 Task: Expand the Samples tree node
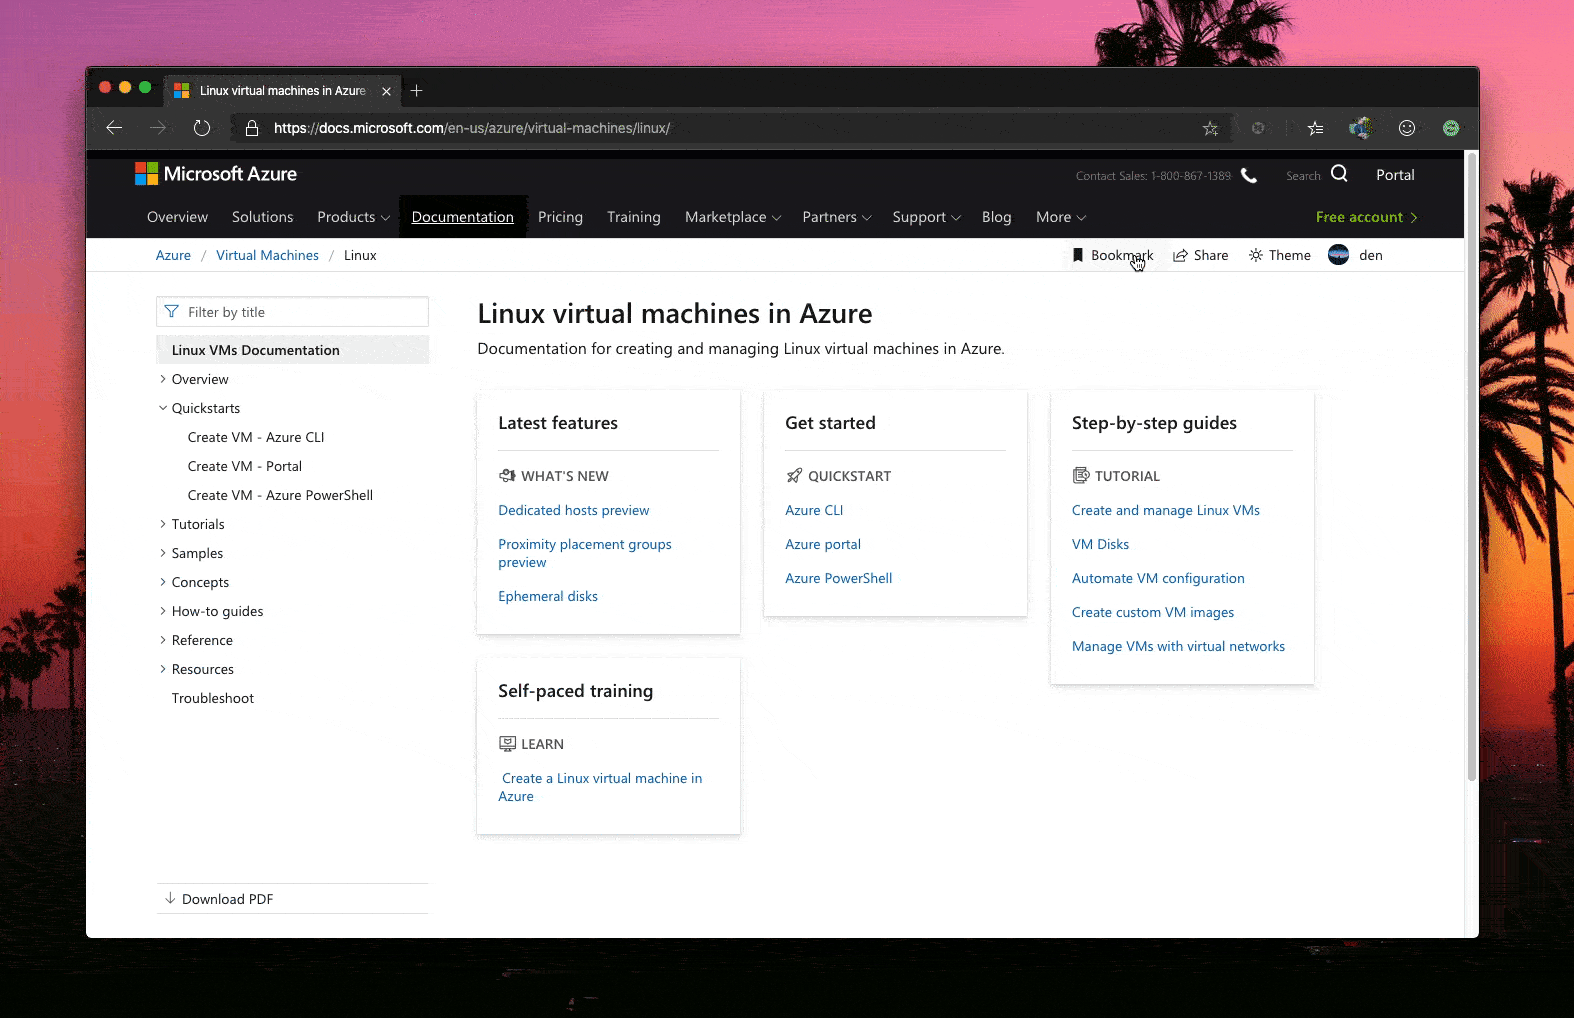coord(163,553)
